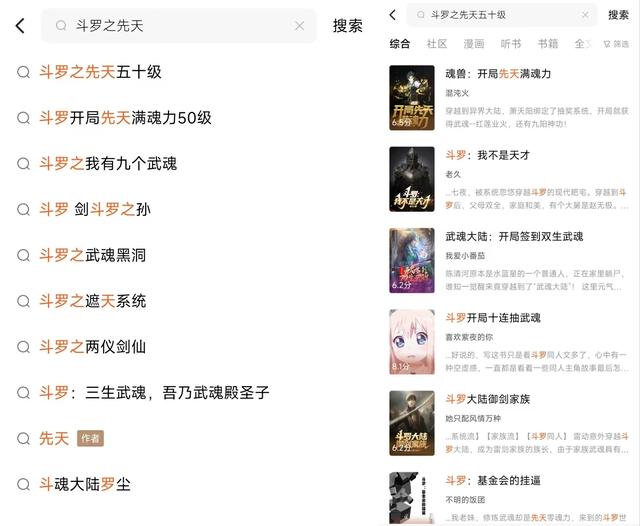Tap the anime girl cover for 斗罗开局十连抽武魂
The height and width of the screenshot is (526, 640).
(x=412, y=342)
